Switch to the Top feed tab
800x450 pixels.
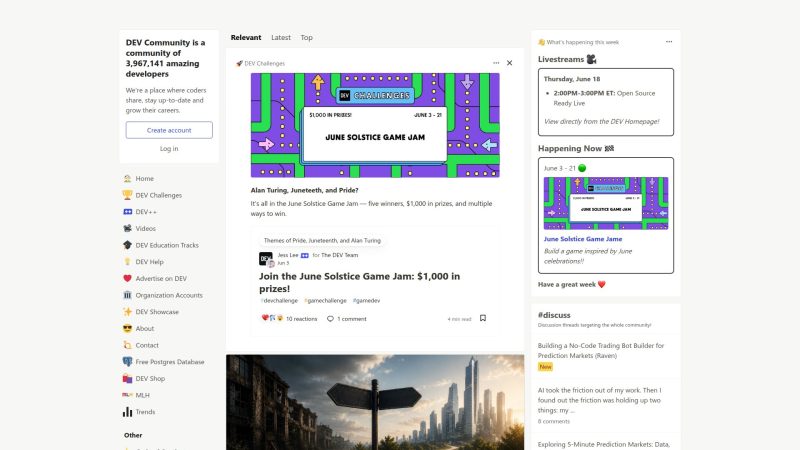pyautogui.click(x=306, y=37)
